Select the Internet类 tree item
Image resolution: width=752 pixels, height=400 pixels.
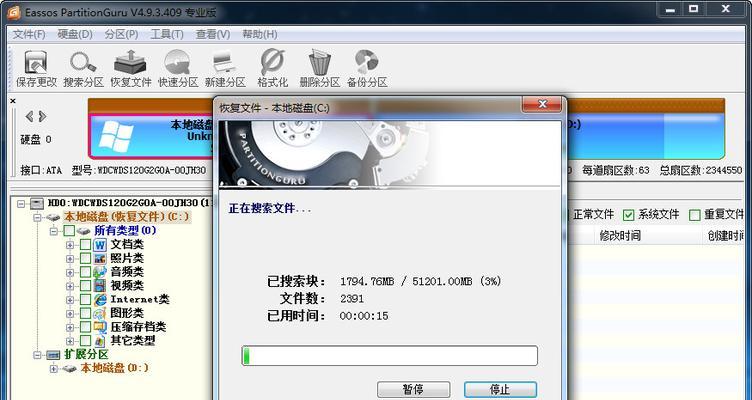pyautogui.click(x=140, y=300)
